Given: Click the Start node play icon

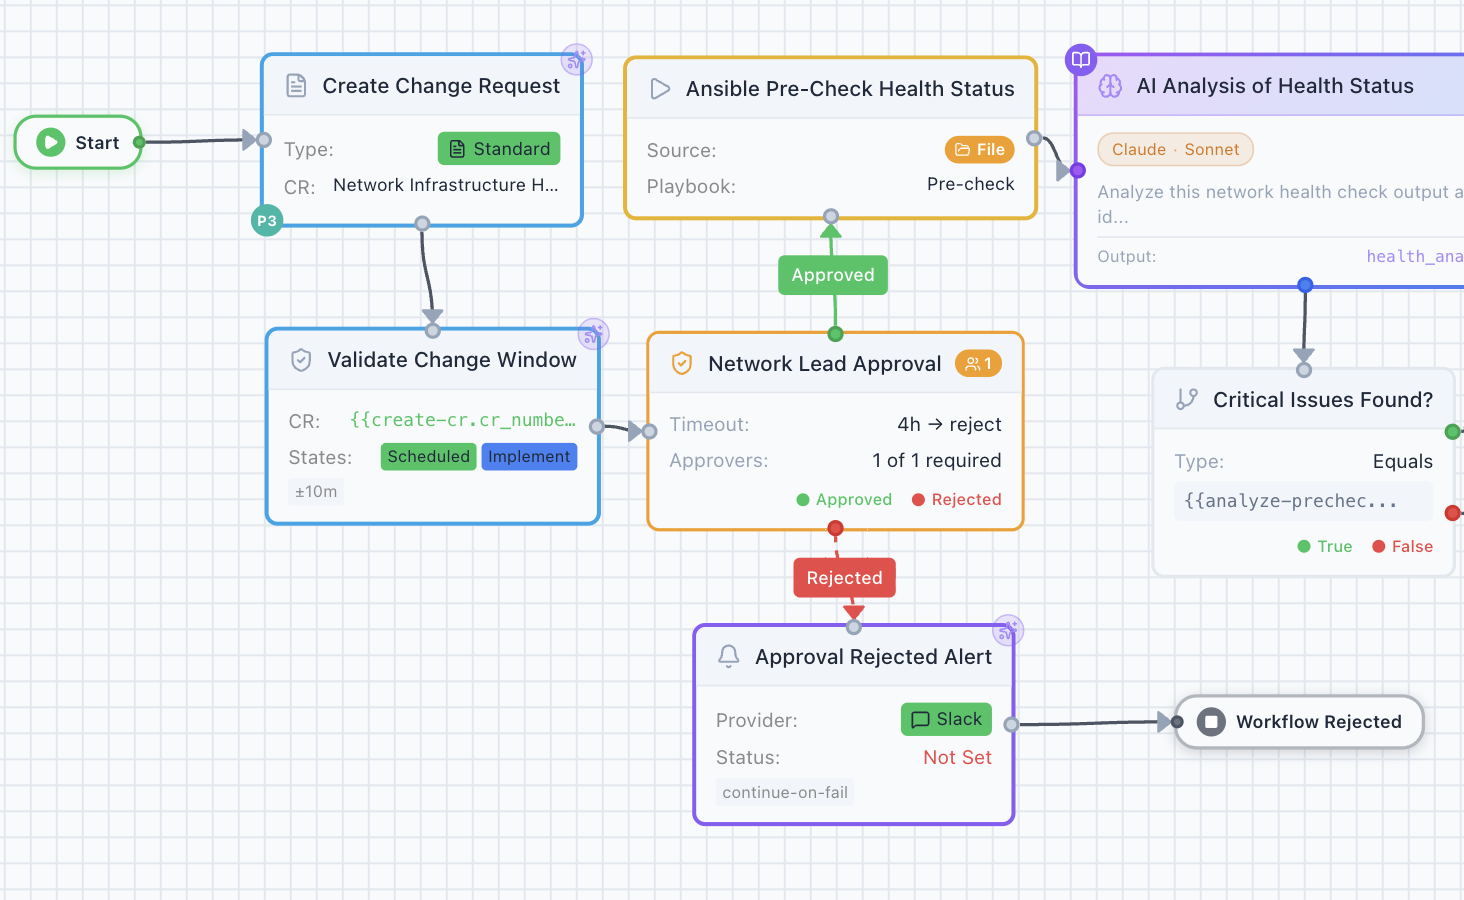Looking at the screenshot, I should (x=51, y=142).
